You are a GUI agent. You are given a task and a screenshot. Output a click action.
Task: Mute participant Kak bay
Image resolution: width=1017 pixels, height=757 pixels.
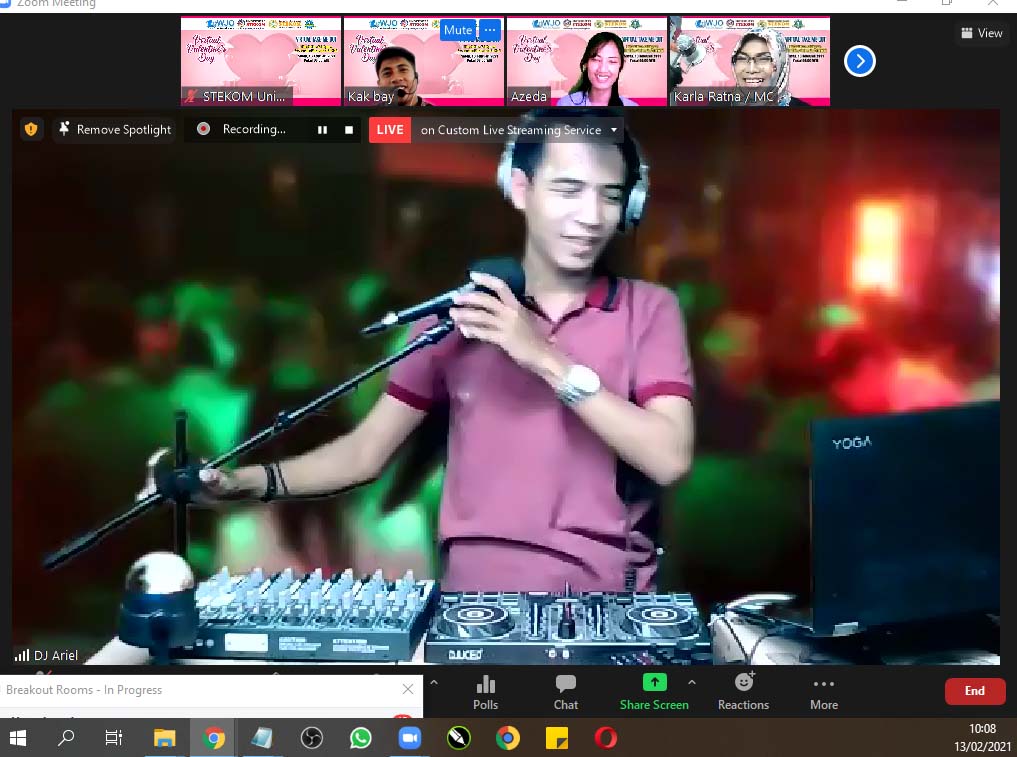click(x=458, y=30)
